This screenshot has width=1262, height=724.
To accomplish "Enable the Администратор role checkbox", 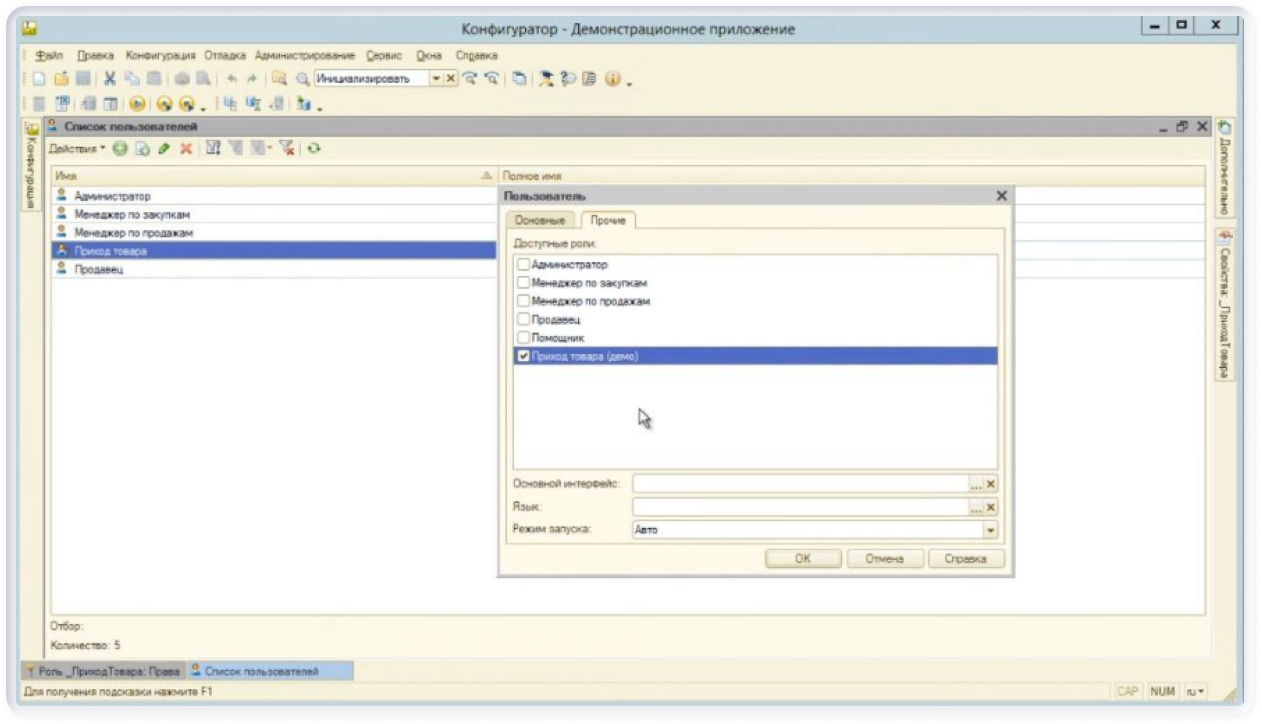I will point(523,265).
